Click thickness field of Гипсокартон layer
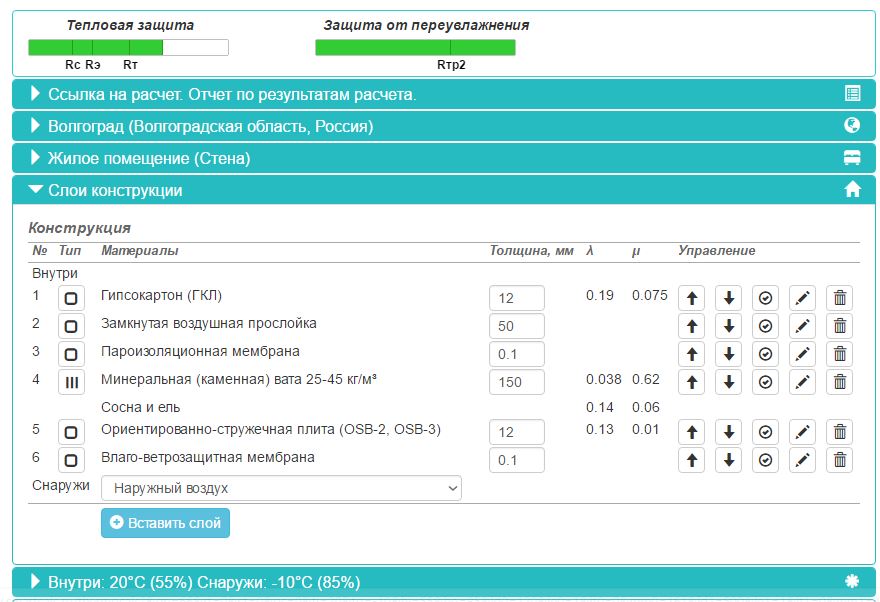 click(x=517, y=298)
